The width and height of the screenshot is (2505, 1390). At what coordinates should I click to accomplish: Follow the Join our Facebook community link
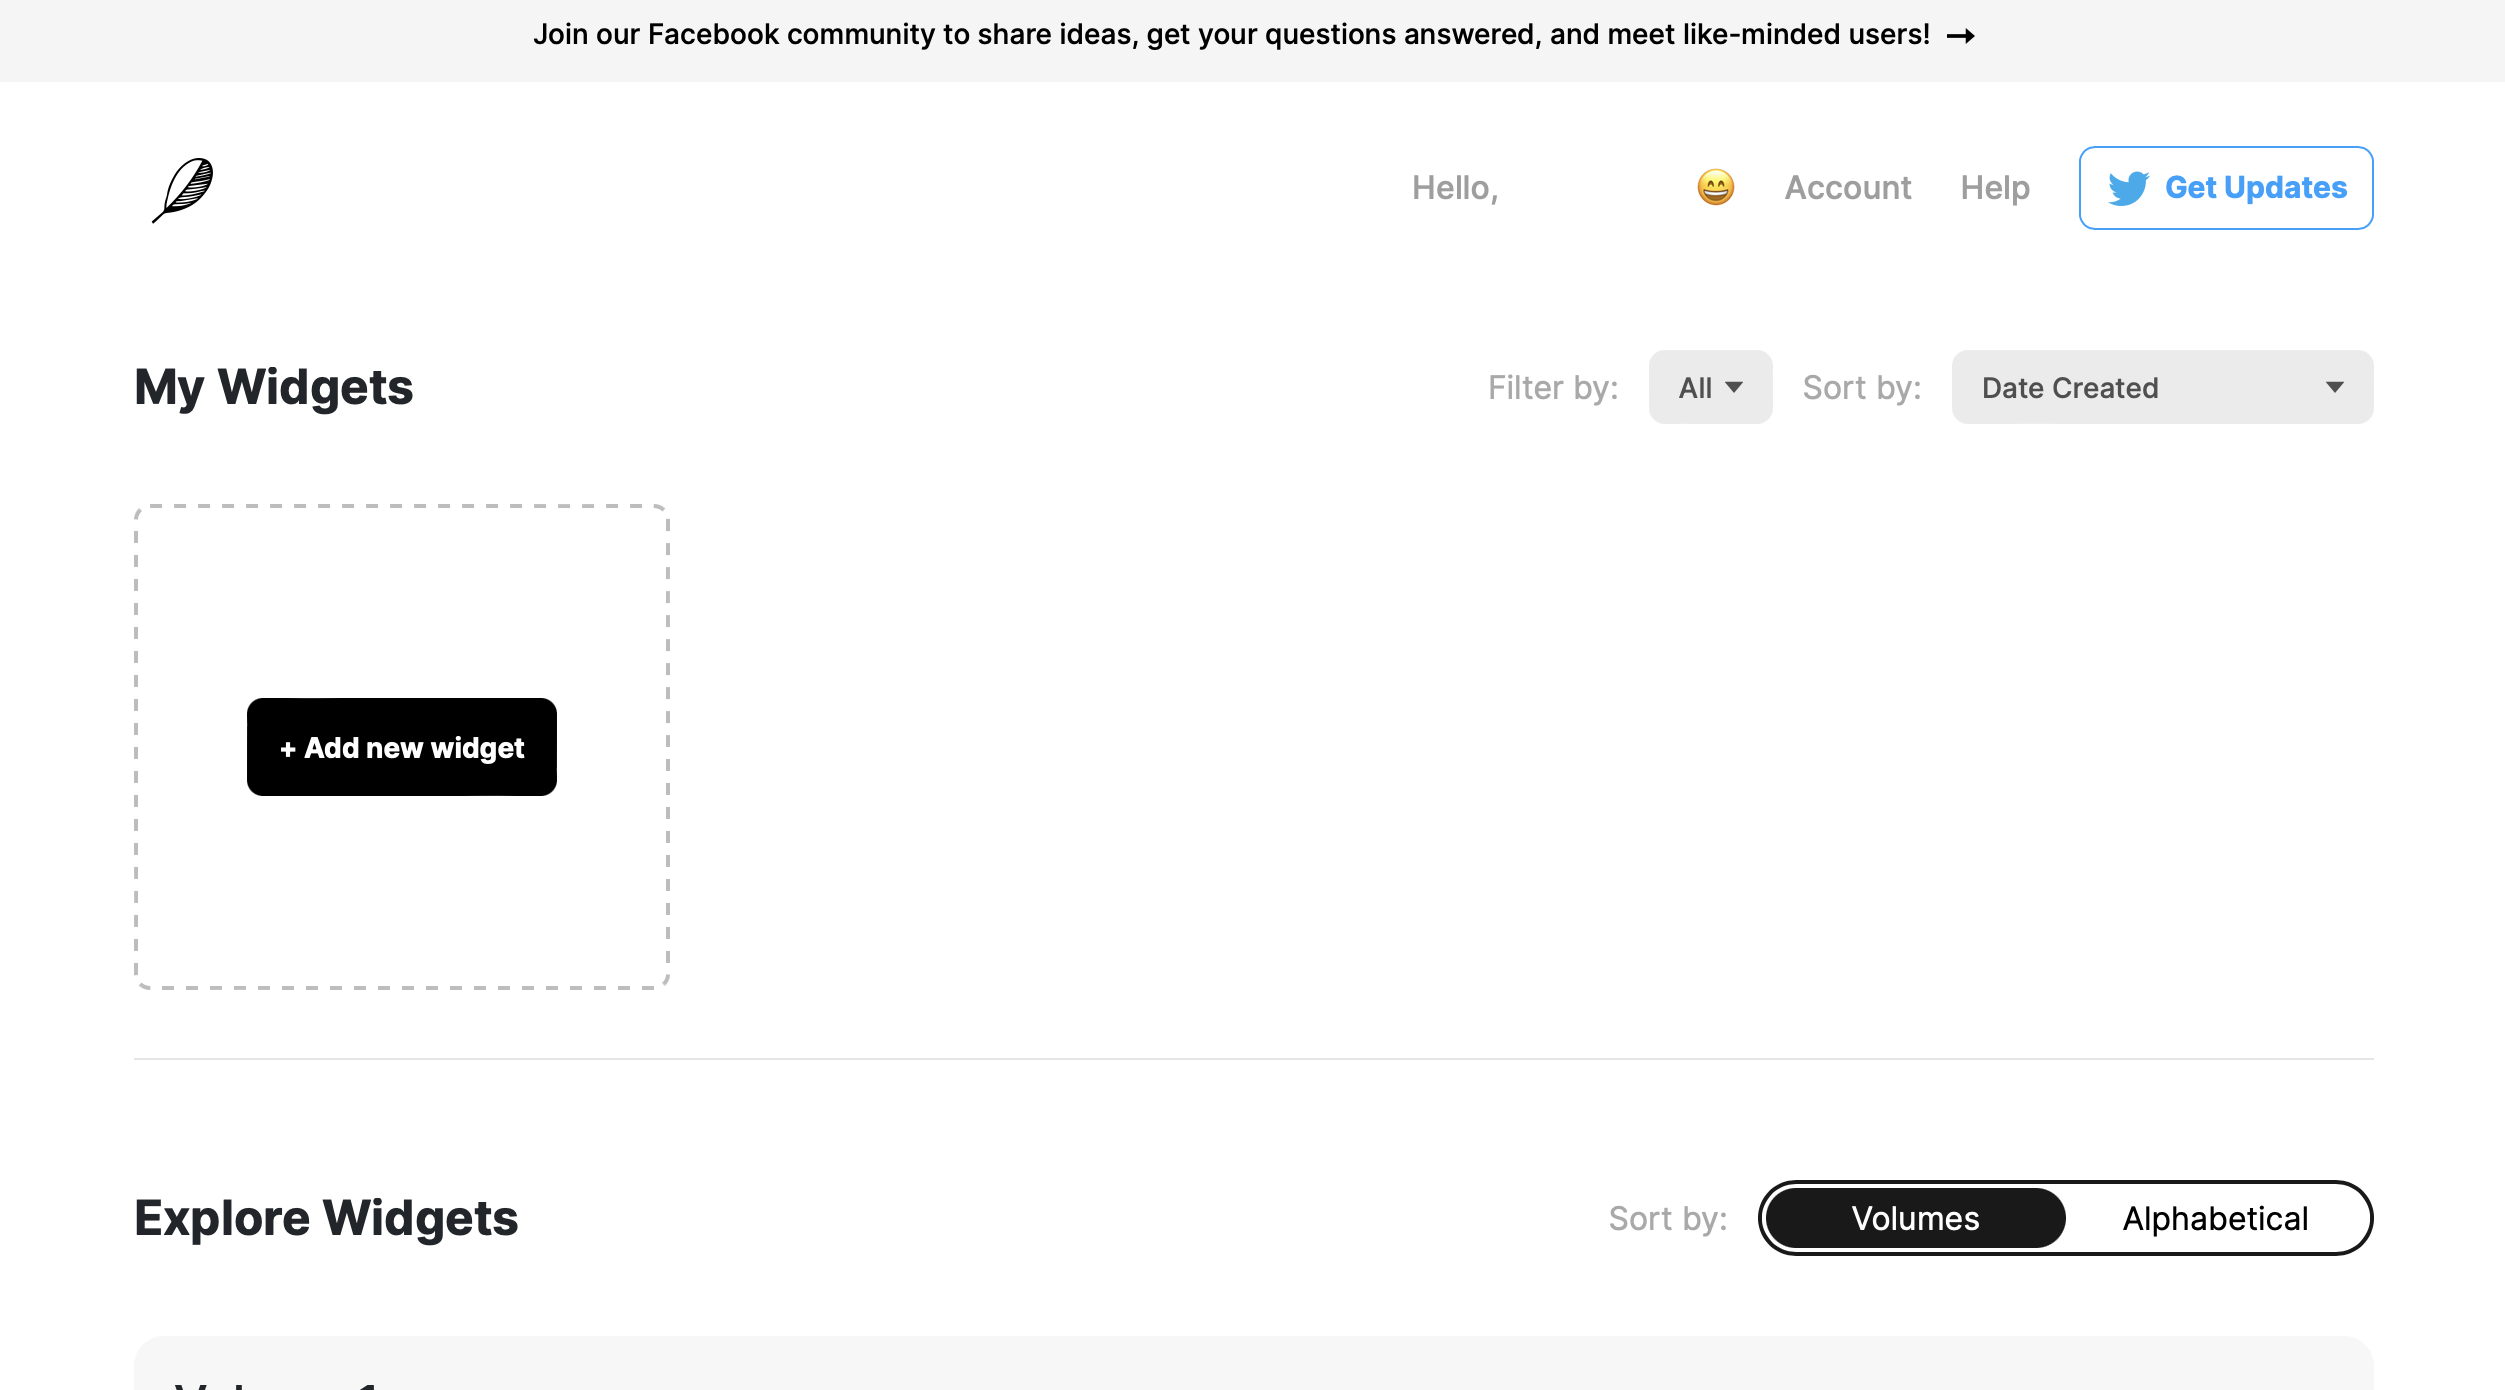tap(1230, 35)
